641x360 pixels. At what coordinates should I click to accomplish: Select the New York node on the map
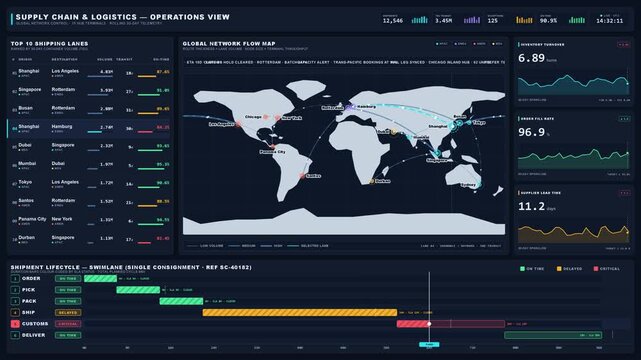click(x=278, y=118)
